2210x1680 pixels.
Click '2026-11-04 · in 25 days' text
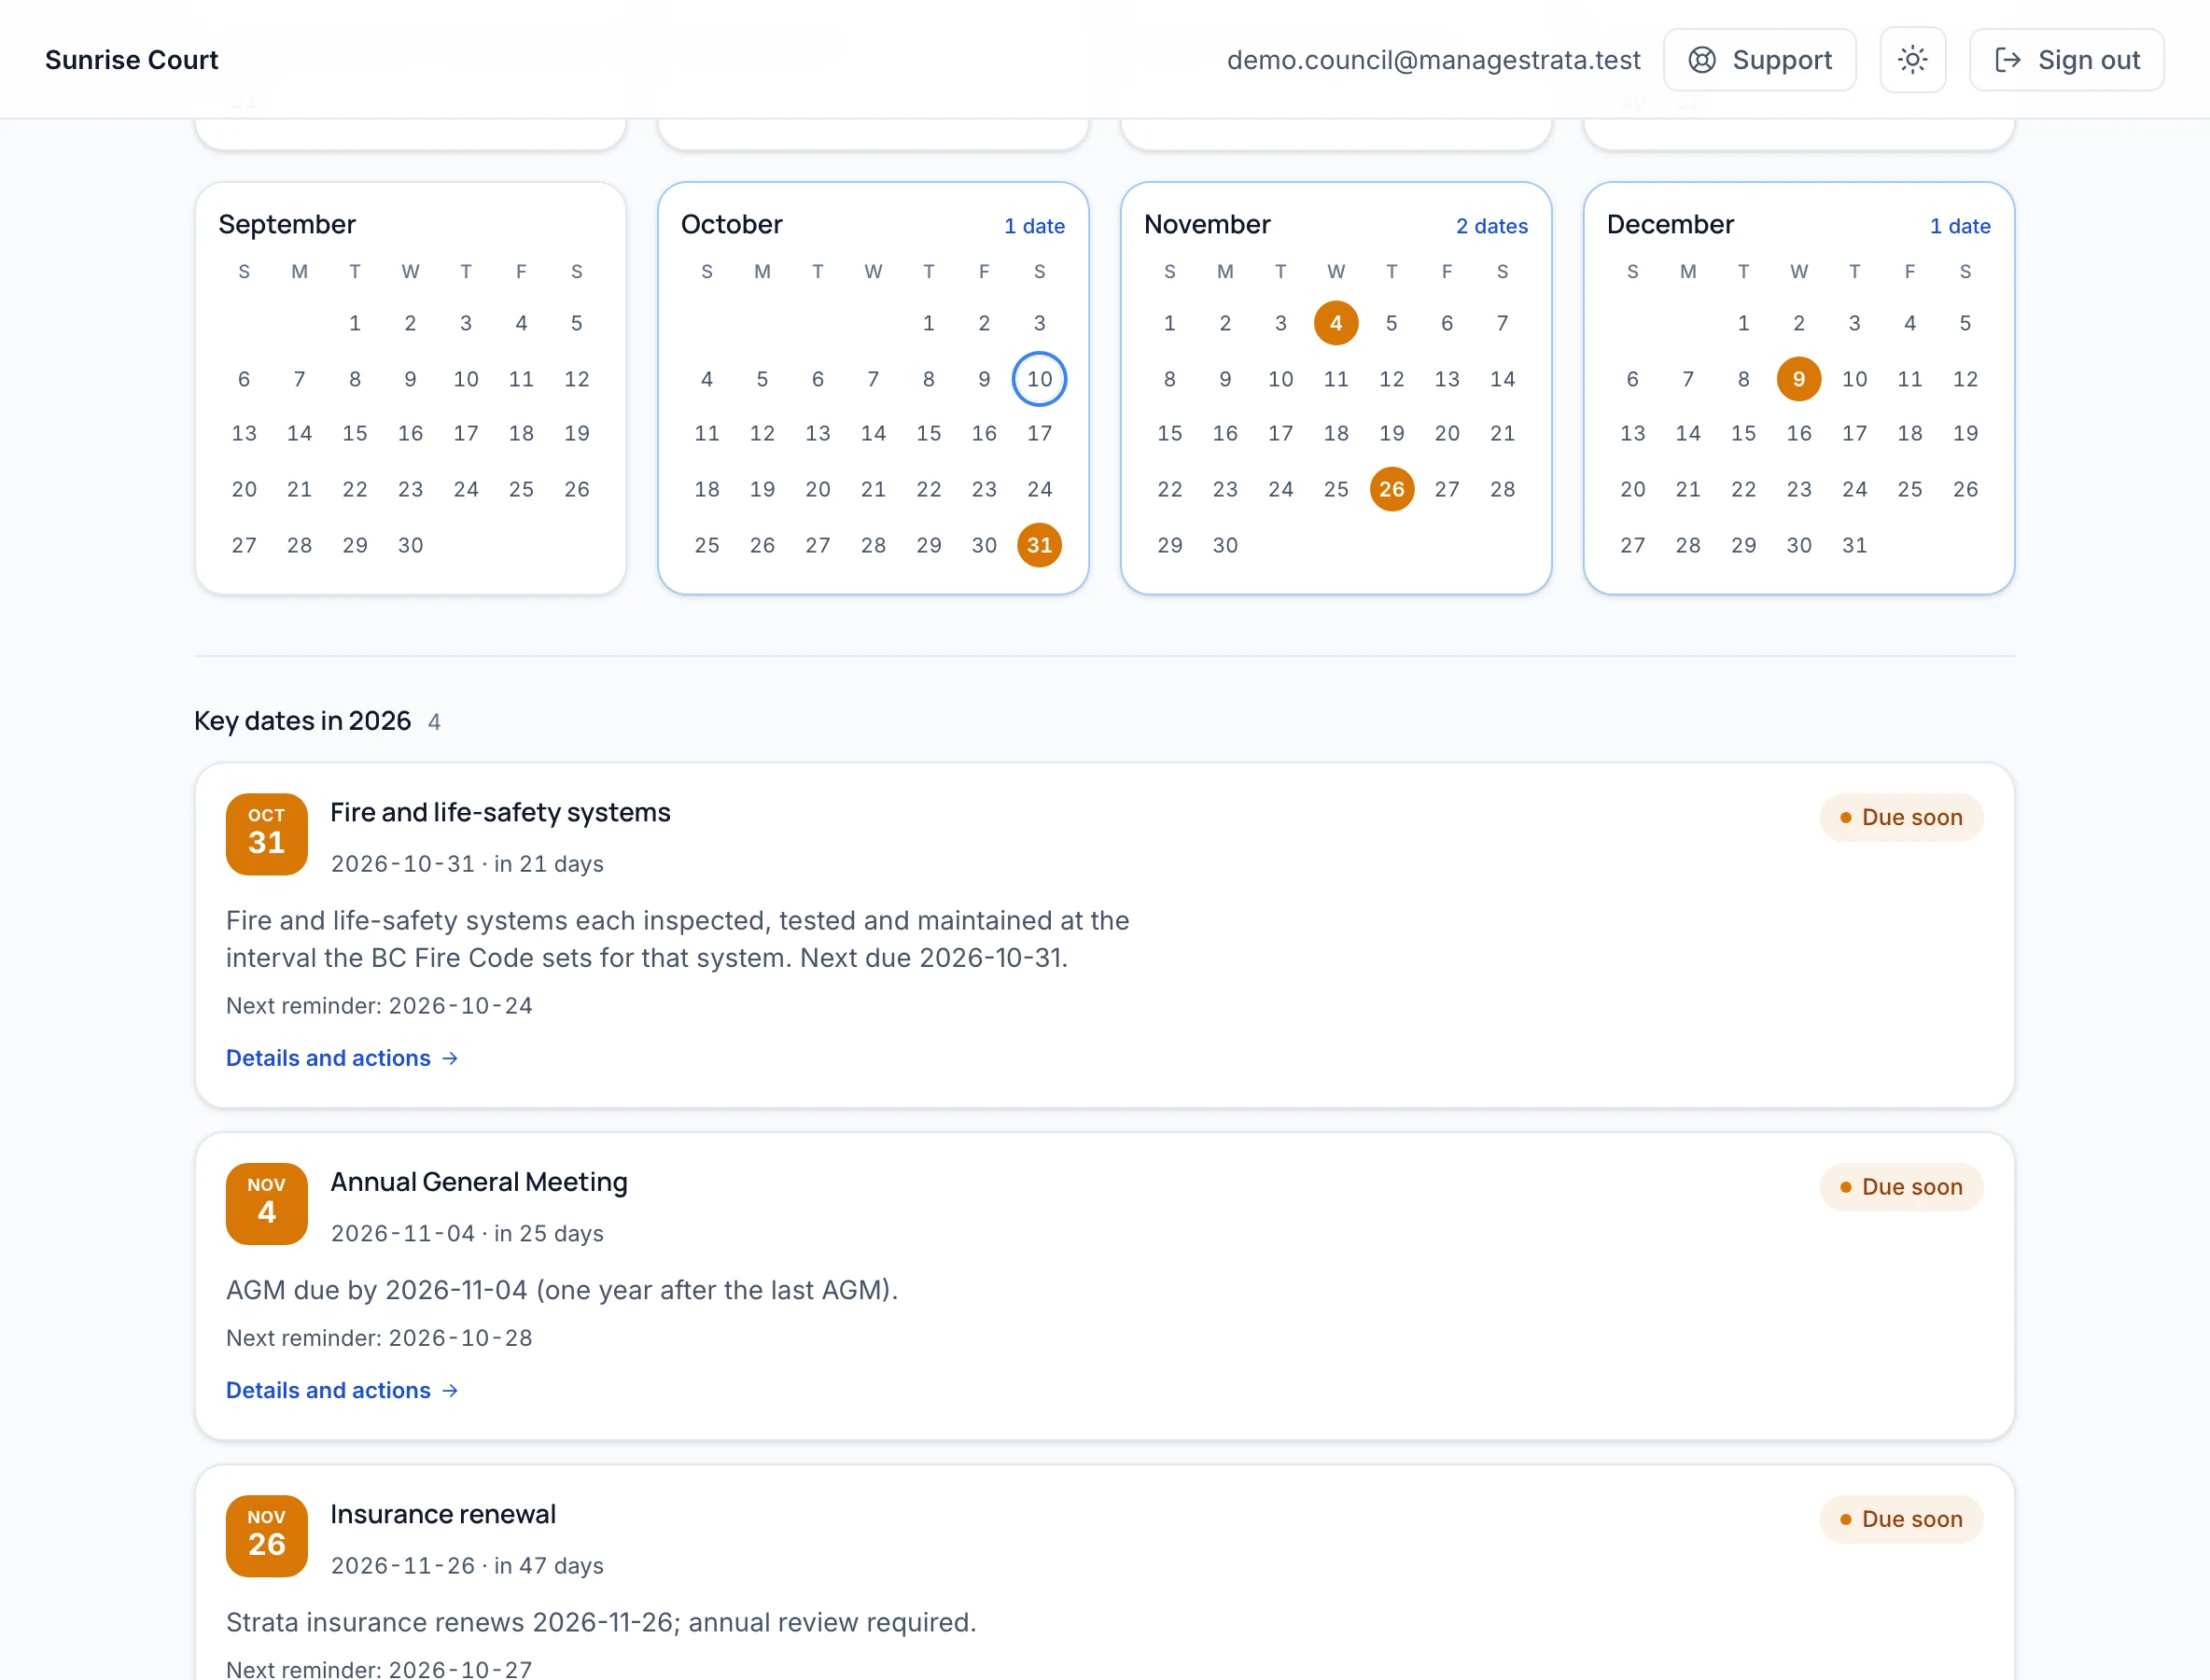pyautogui.click(x=467, y=1234)
